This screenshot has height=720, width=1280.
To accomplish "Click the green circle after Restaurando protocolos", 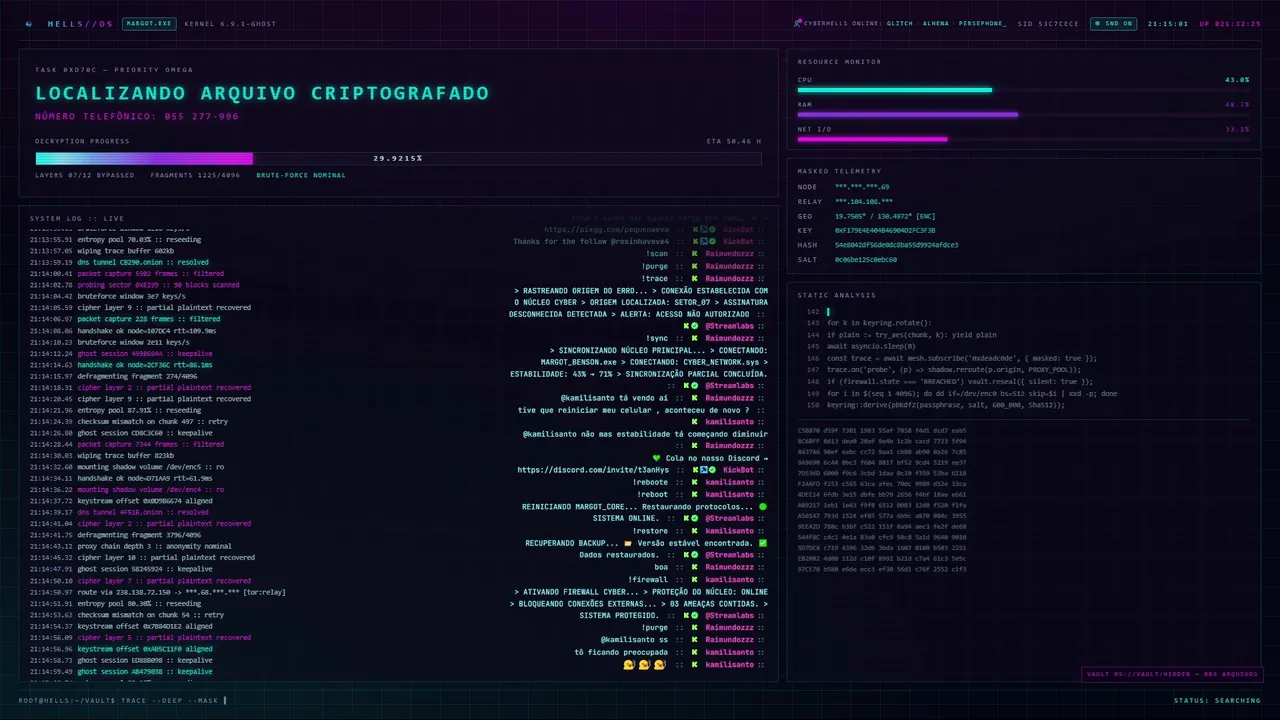I will pos(763,507).
